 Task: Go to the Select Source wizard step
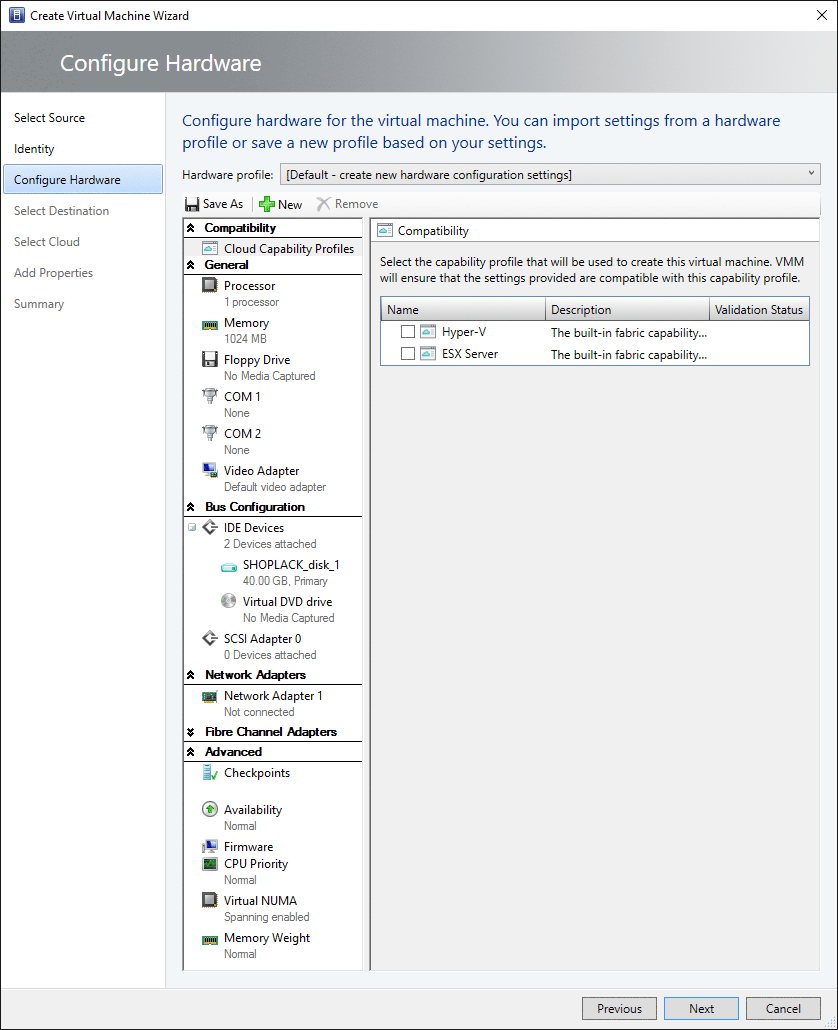click(49, 118)
